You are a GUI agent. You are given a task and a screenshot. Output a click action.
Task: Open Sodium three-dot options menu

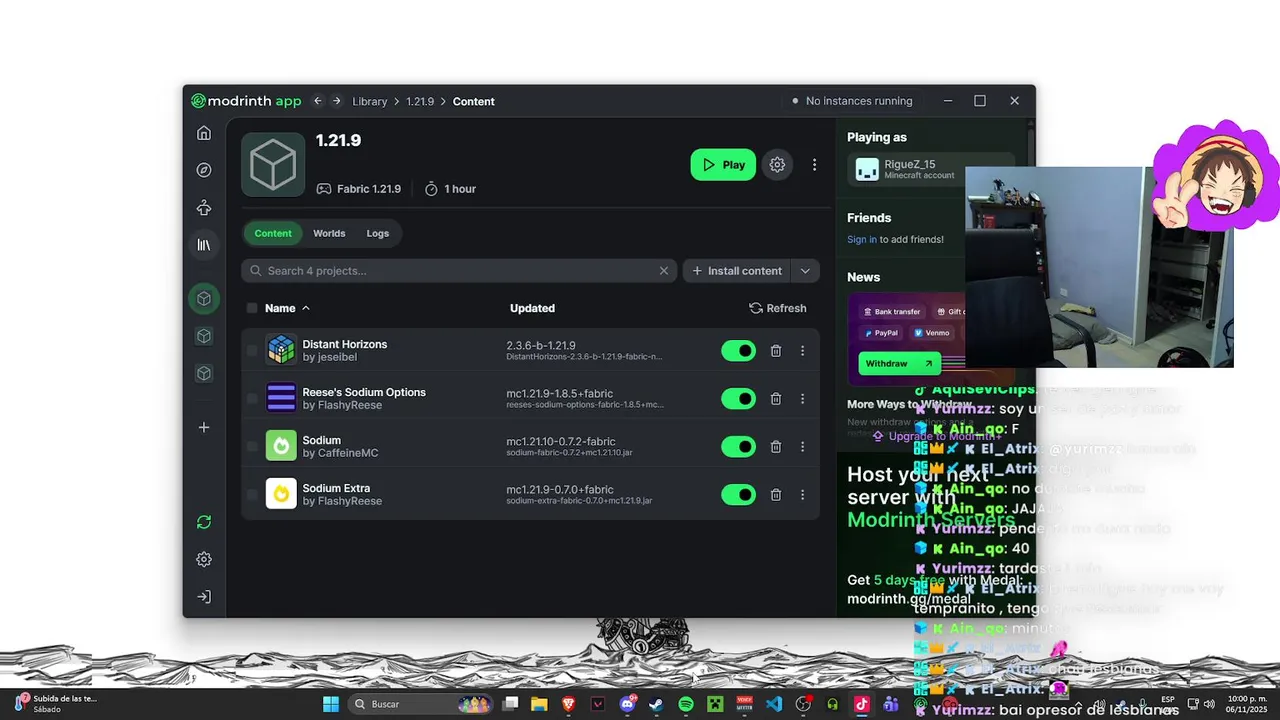pyautogui.click(x=802, y=447)
